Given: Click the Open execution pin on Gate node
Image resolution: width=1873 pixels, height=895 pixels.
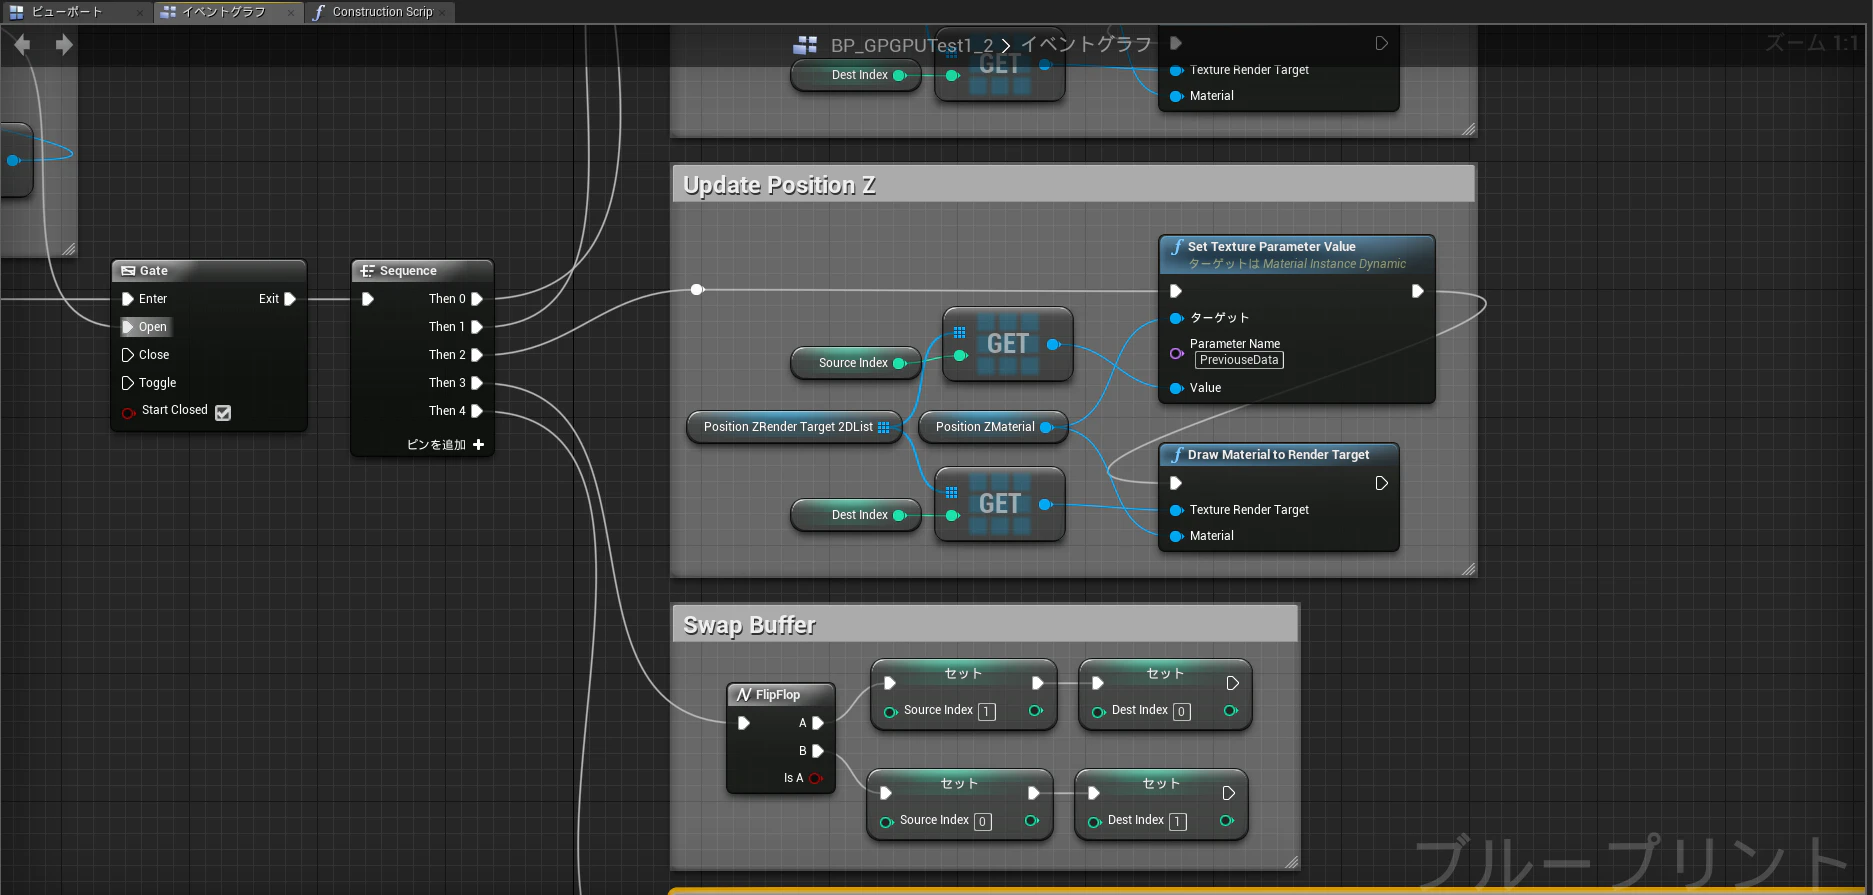Looking at the screenshot, I should (127, 327).
